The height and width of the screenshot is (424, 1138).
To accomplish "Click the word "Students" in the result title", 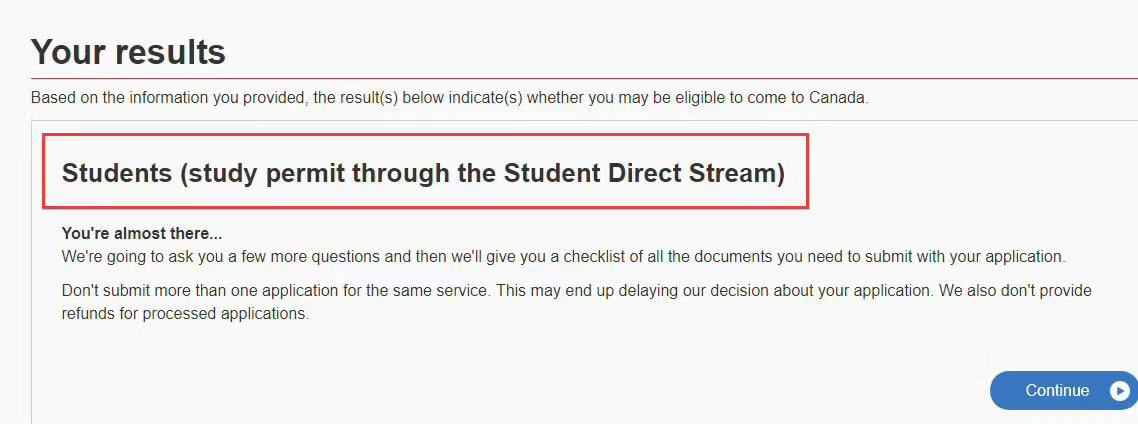I will pos(117,174).
